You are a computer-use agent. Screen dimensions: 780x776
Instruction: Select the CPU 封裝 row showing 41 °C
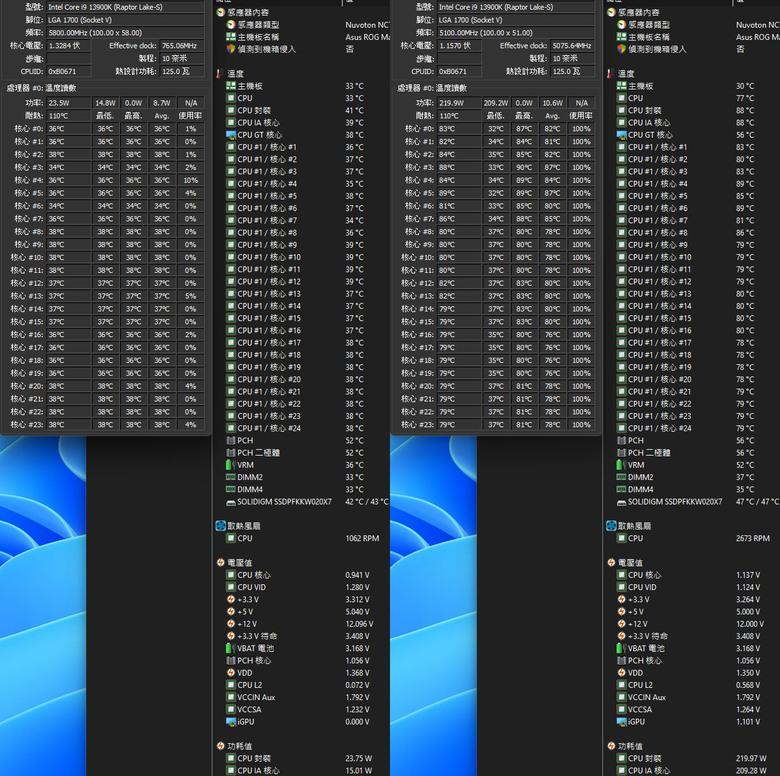[x=302, y=110]
